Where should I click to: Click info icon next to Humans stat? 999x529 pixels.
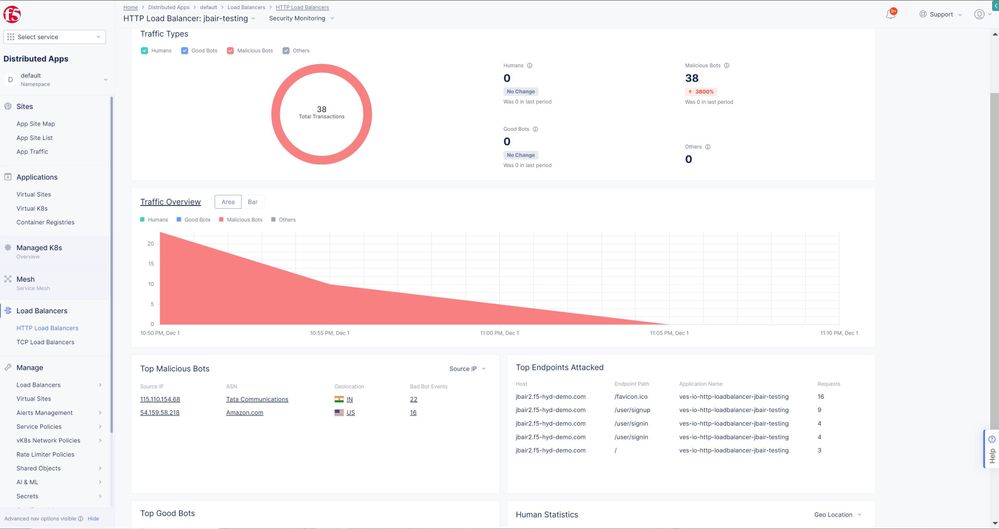tap(529, 66)
